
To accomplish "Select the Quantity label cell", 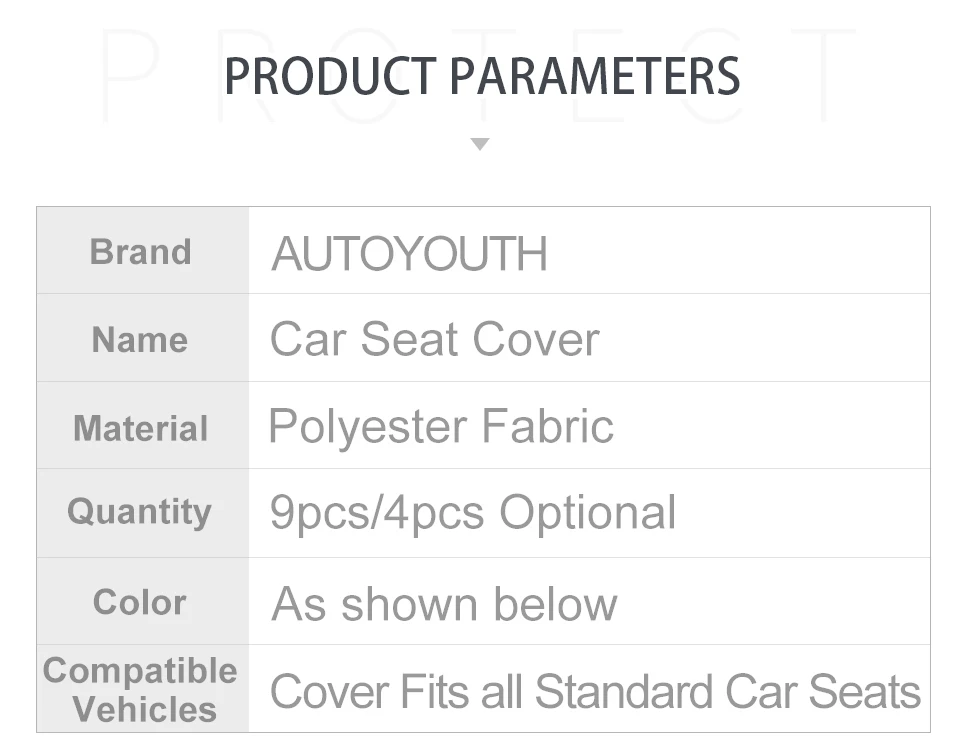I will [x=140, y=512].
